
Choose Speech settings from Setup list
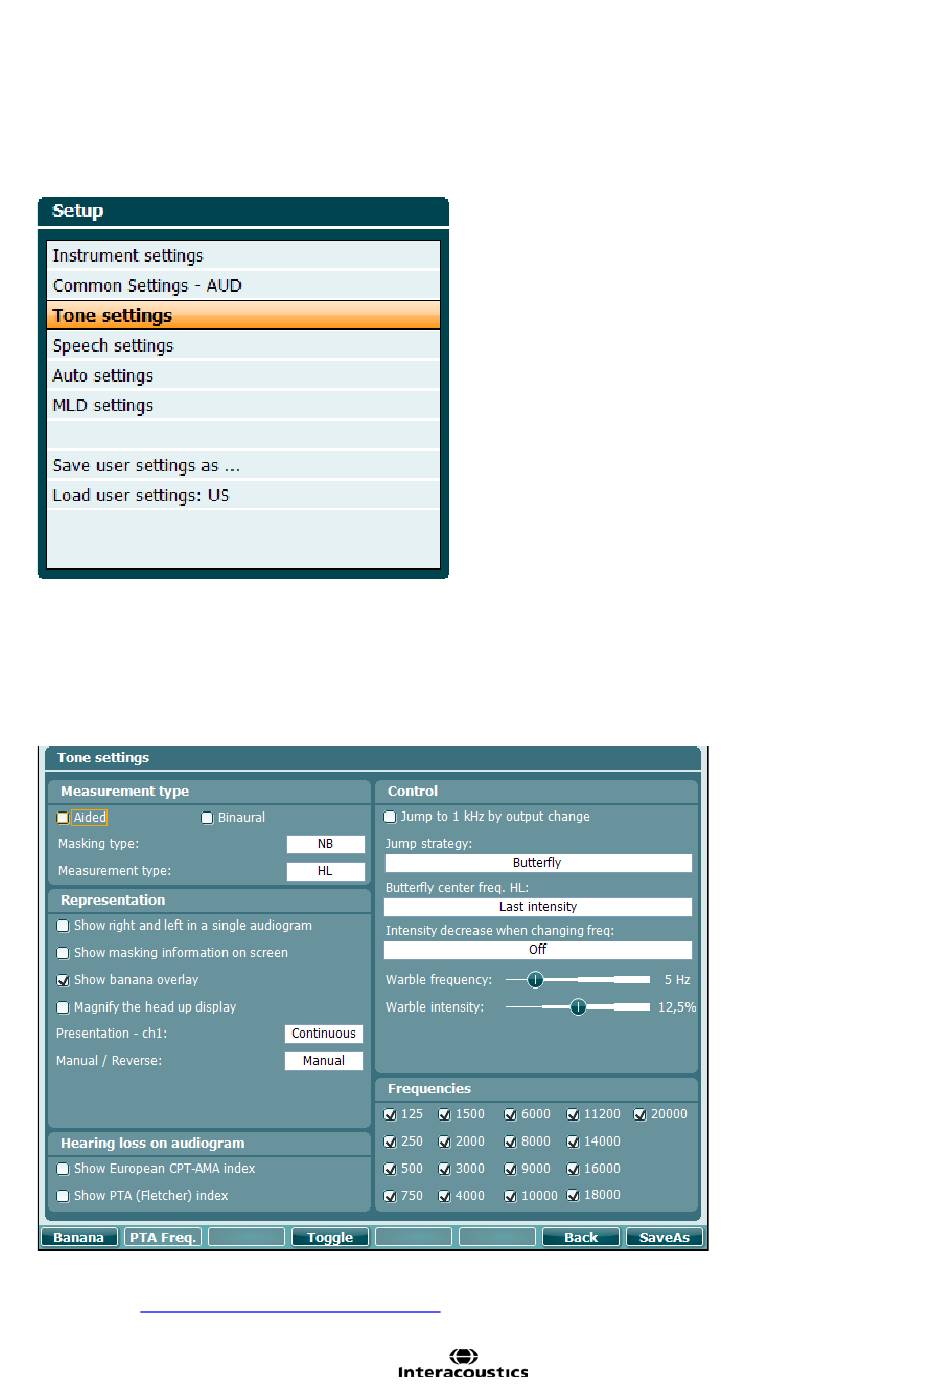(x=243, y=346)
